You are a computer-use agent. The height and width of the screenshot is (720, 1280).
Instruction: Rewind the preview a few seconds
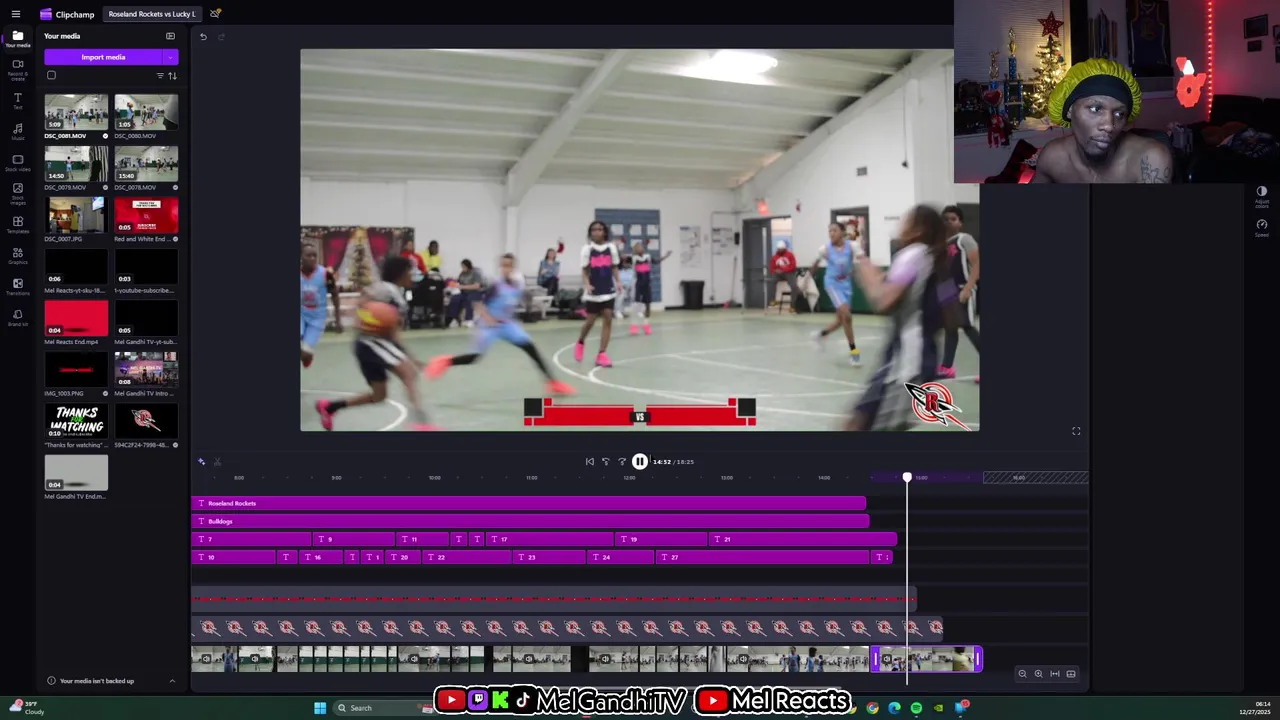click(605, 461)
